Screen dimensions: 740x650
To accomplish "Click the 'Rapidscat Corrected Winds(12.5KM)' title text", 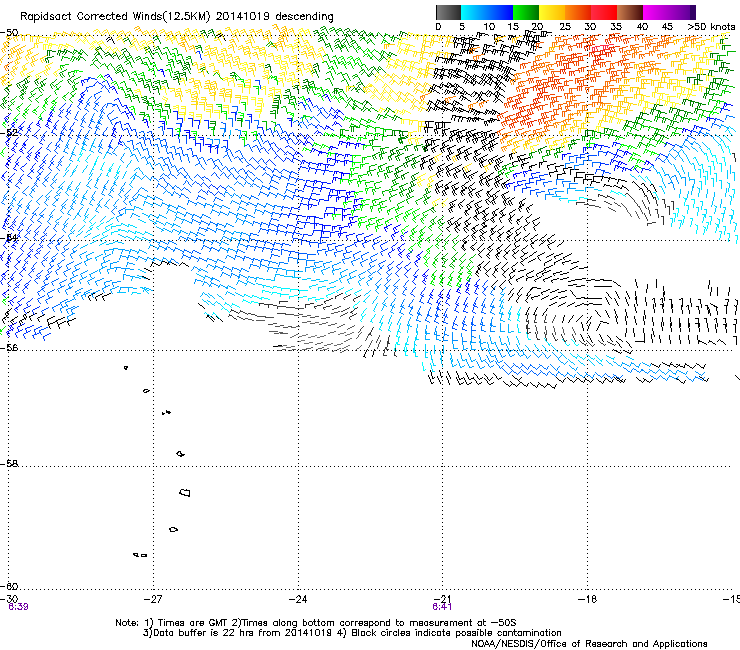I will click(x=115, y=17).
